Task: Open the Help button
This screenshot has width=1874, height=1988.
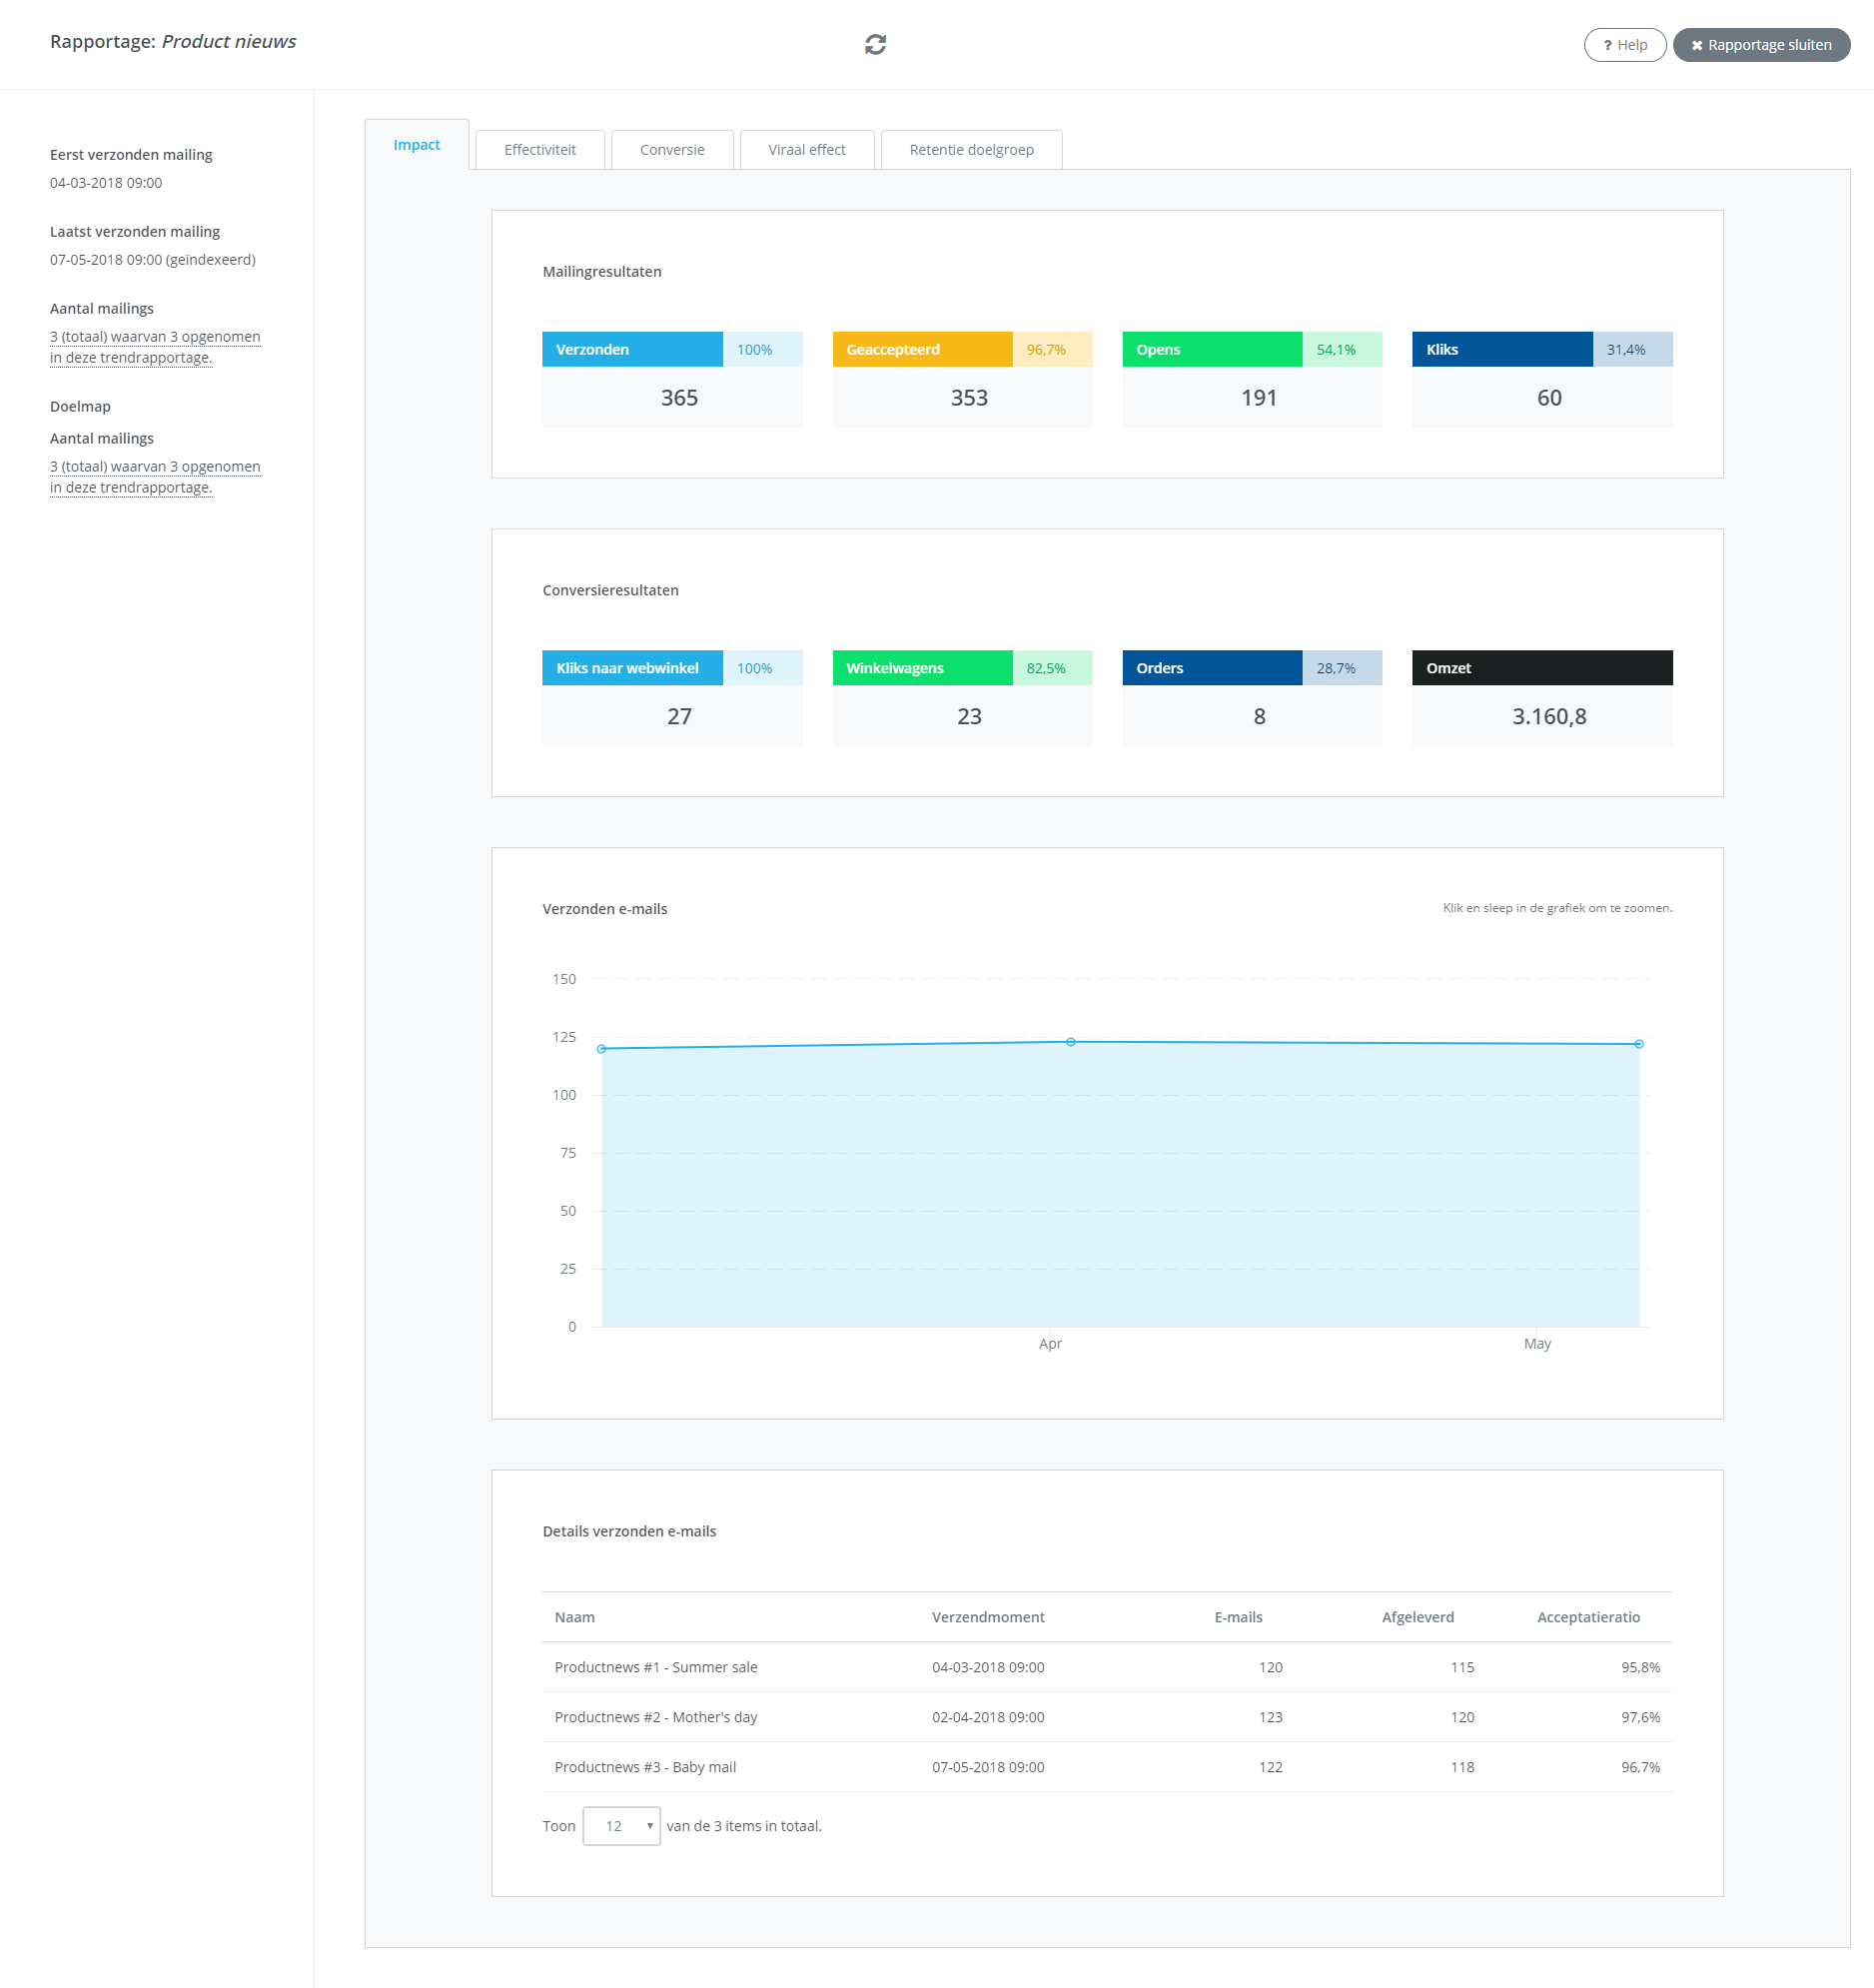Action: pos(1624,45)
